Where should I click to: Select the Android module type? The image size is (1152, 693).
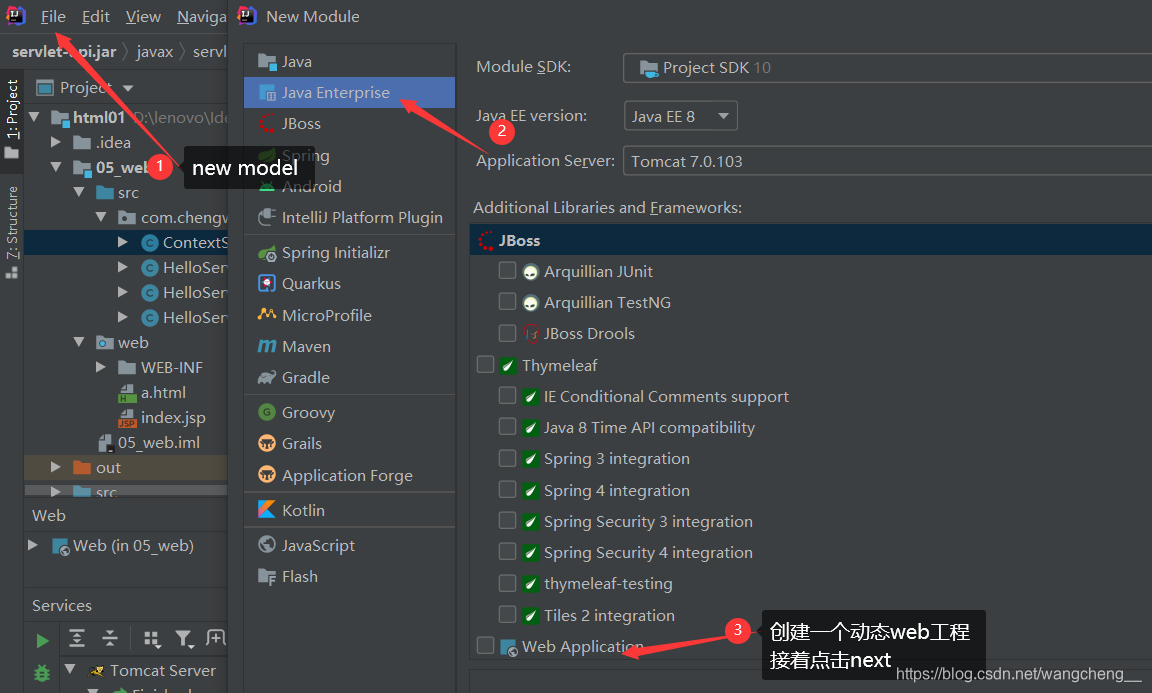pos(350,187)
